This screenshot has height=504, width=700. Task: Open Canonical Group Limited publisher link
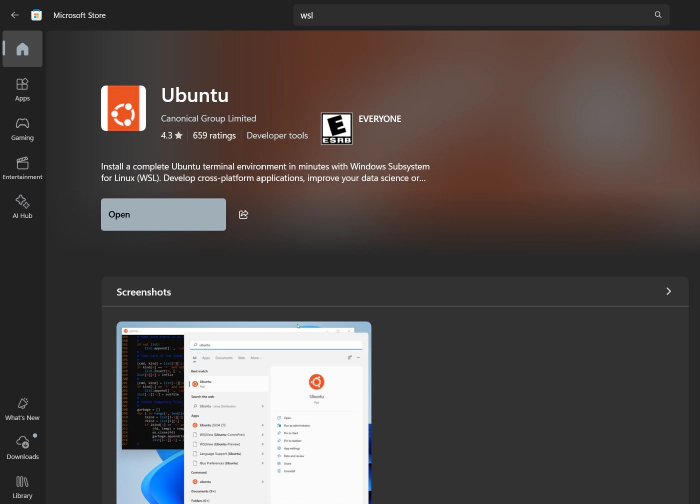(208, 118)
